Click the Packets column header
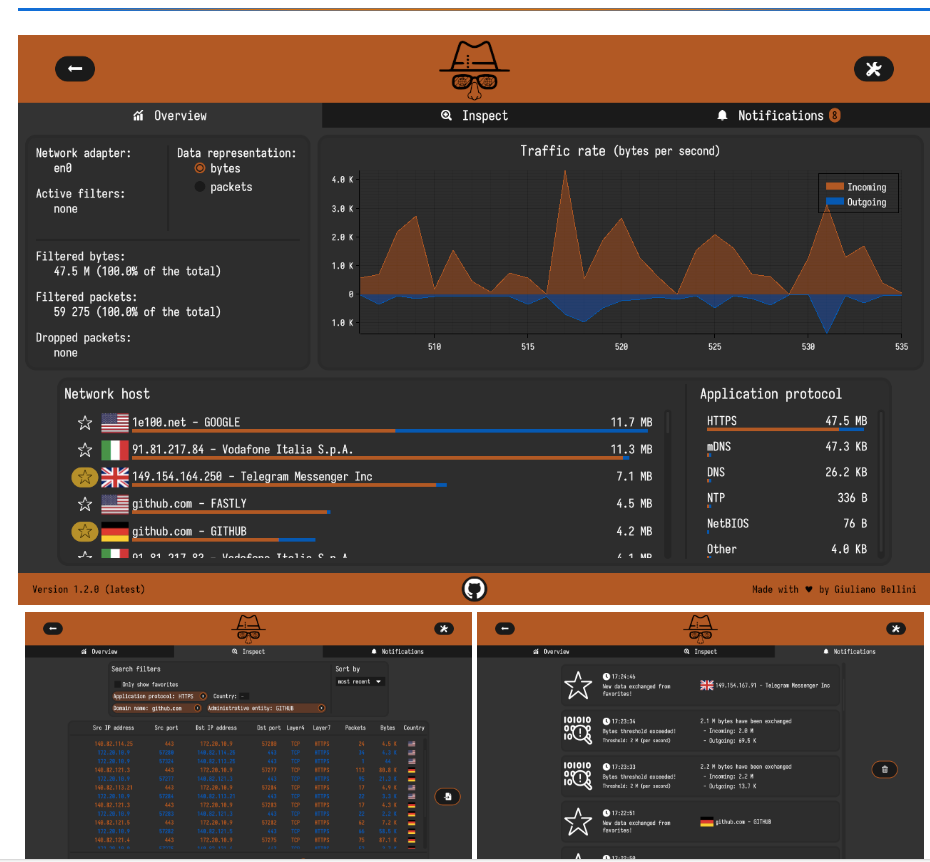Viewport: 930px width, 862px height. point(355,727)
